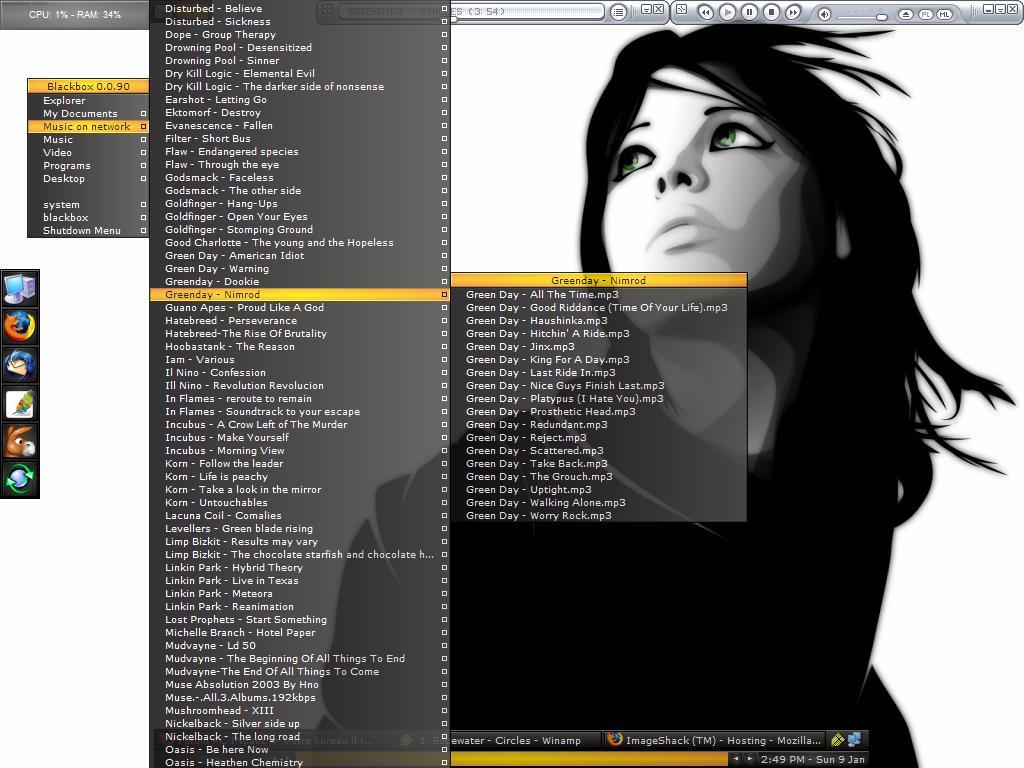This screenshot has width=1024, height=768.
Task: Launch eMule donkey icon in the dock
Action: (x=20, y=441)
